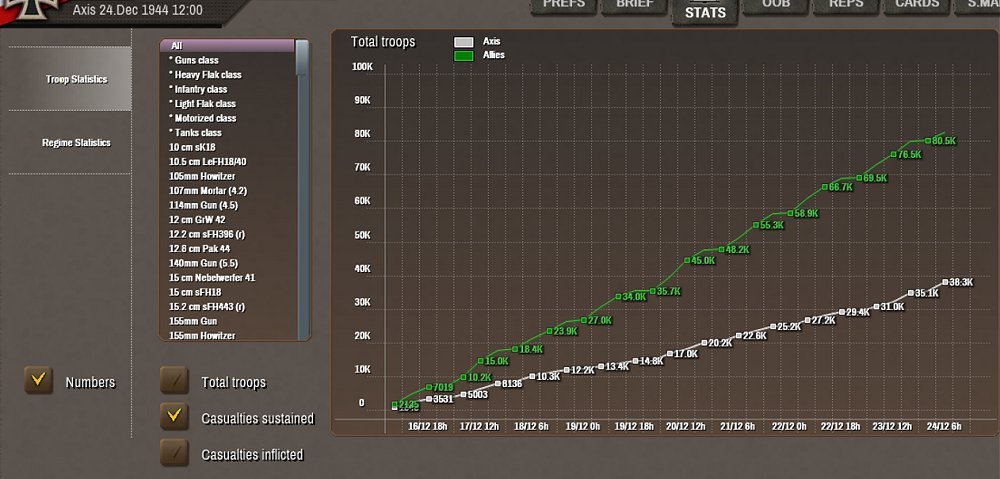Click the Axis 35.1K data point
The image size is (1000, 479).
pyautogui.click(x=911, y=293)
